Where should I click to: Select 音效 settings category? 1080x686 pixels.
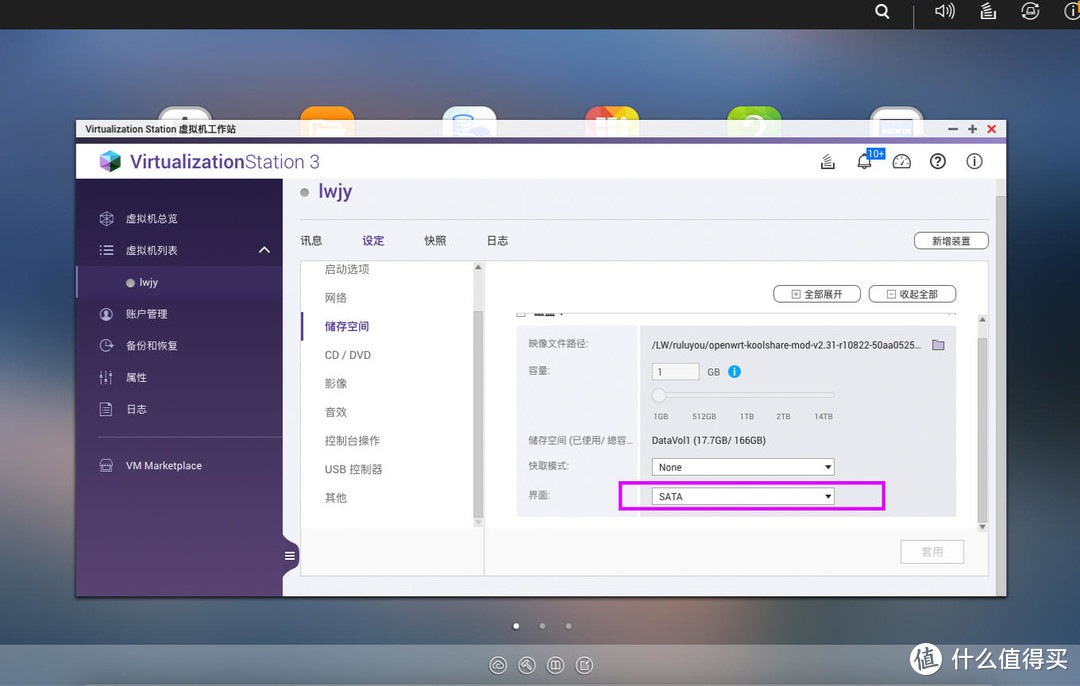tap(336, 412)
